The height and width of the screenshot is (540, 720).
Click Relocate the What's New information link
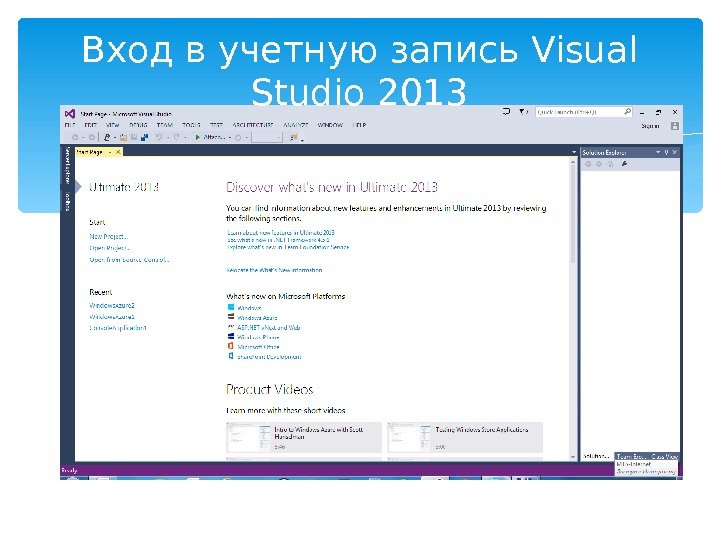coord(275,270)
